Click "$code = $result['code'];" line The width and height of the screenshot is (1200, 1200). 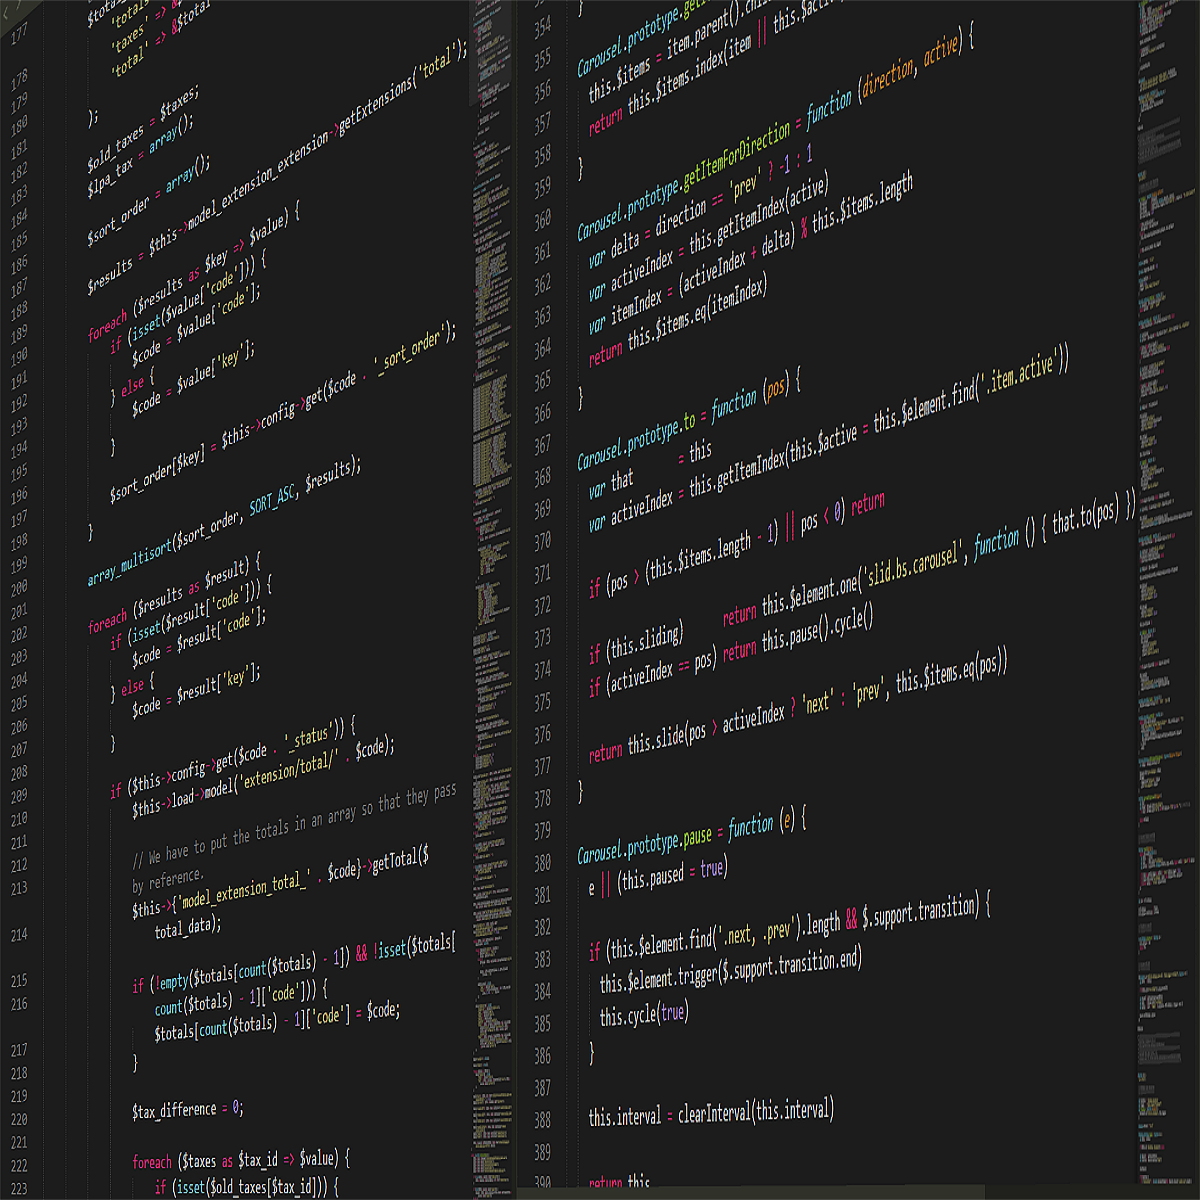pos(198,637)
